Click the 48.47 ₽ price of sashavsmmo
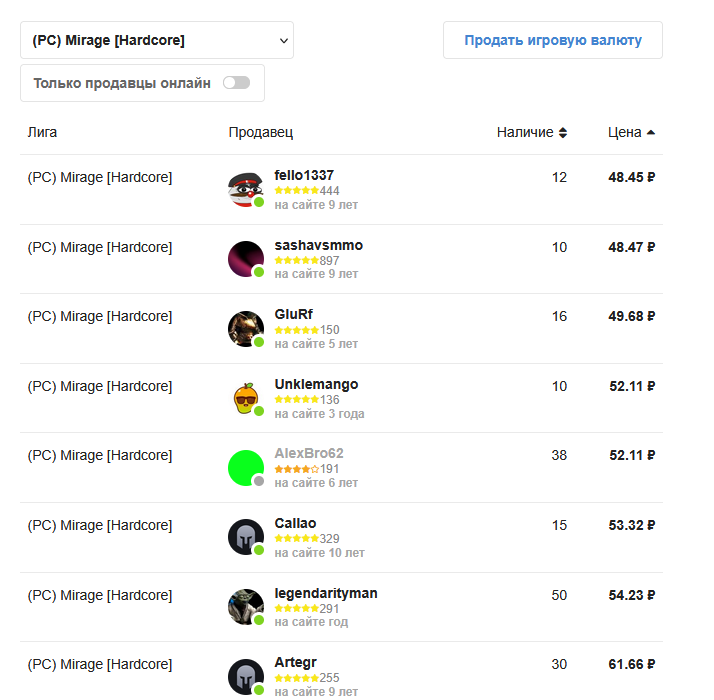The image size is (714, 700). [x=631, y=247]
